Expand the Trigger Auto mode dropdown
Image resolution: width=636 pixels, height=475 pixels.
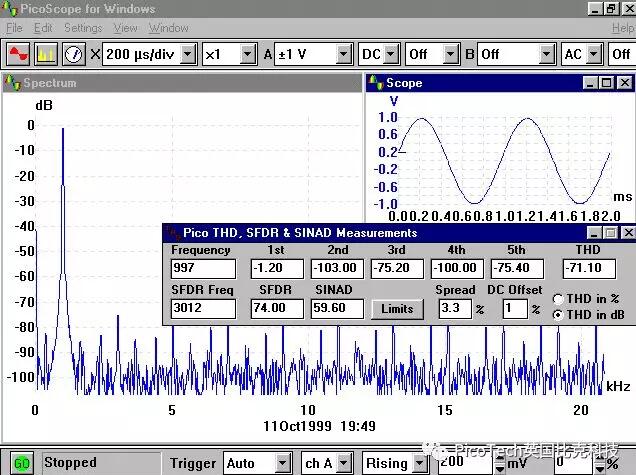tap(284, 463)
